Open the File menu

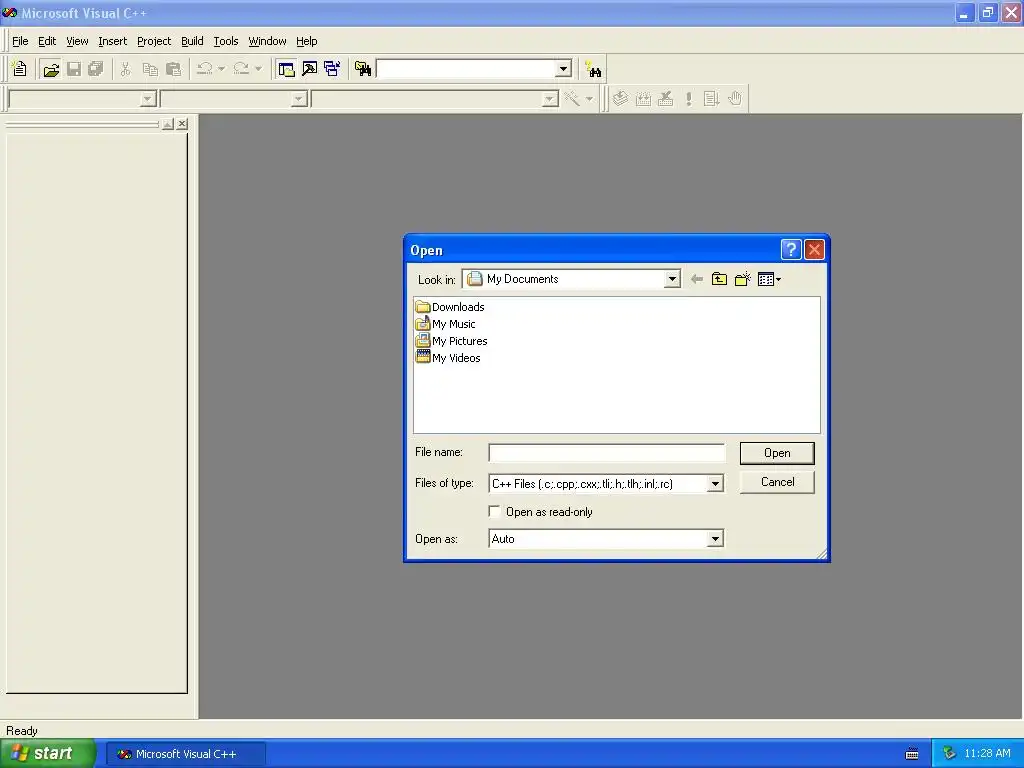coord(20,41)
